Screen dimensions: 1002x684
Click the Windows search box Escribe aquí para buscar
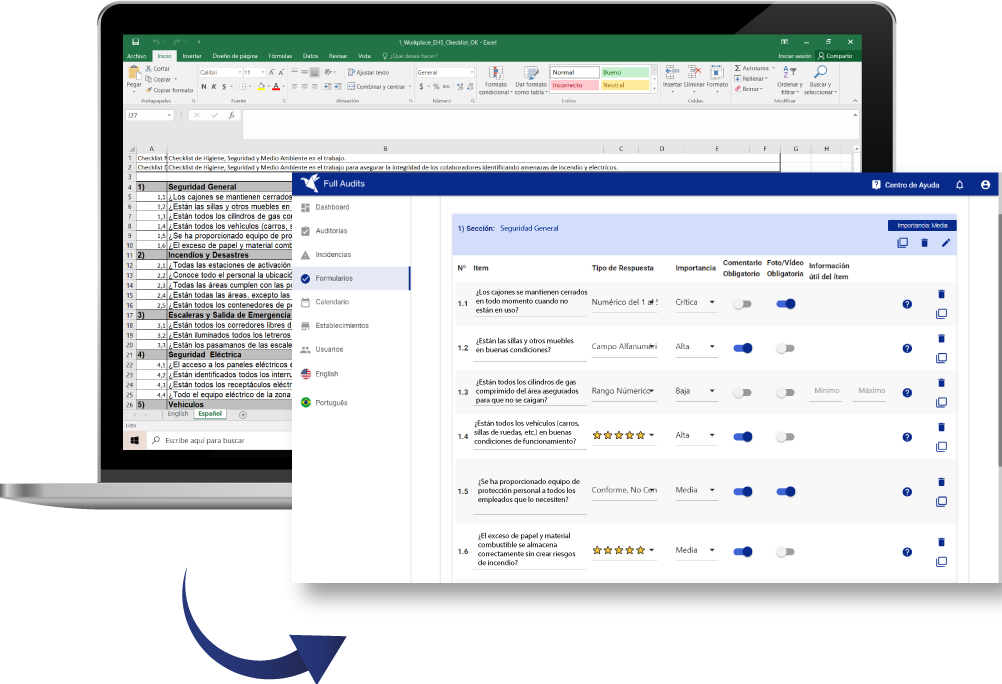tap(220, 440)
